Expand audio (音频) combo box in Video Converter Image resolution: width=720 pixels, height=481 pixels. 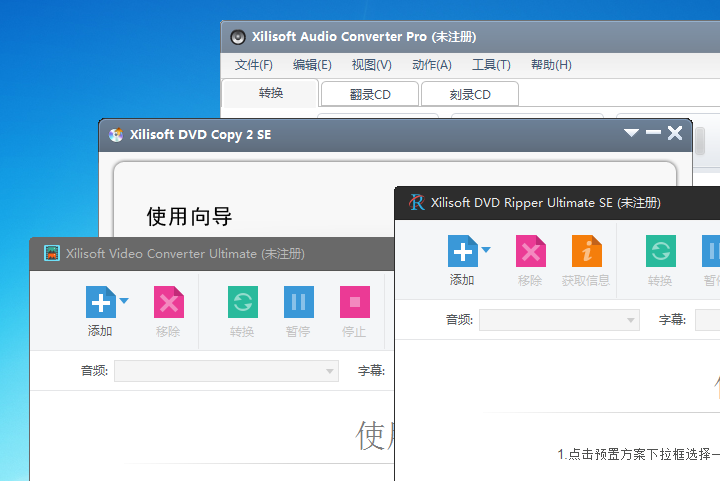point(226,371)
